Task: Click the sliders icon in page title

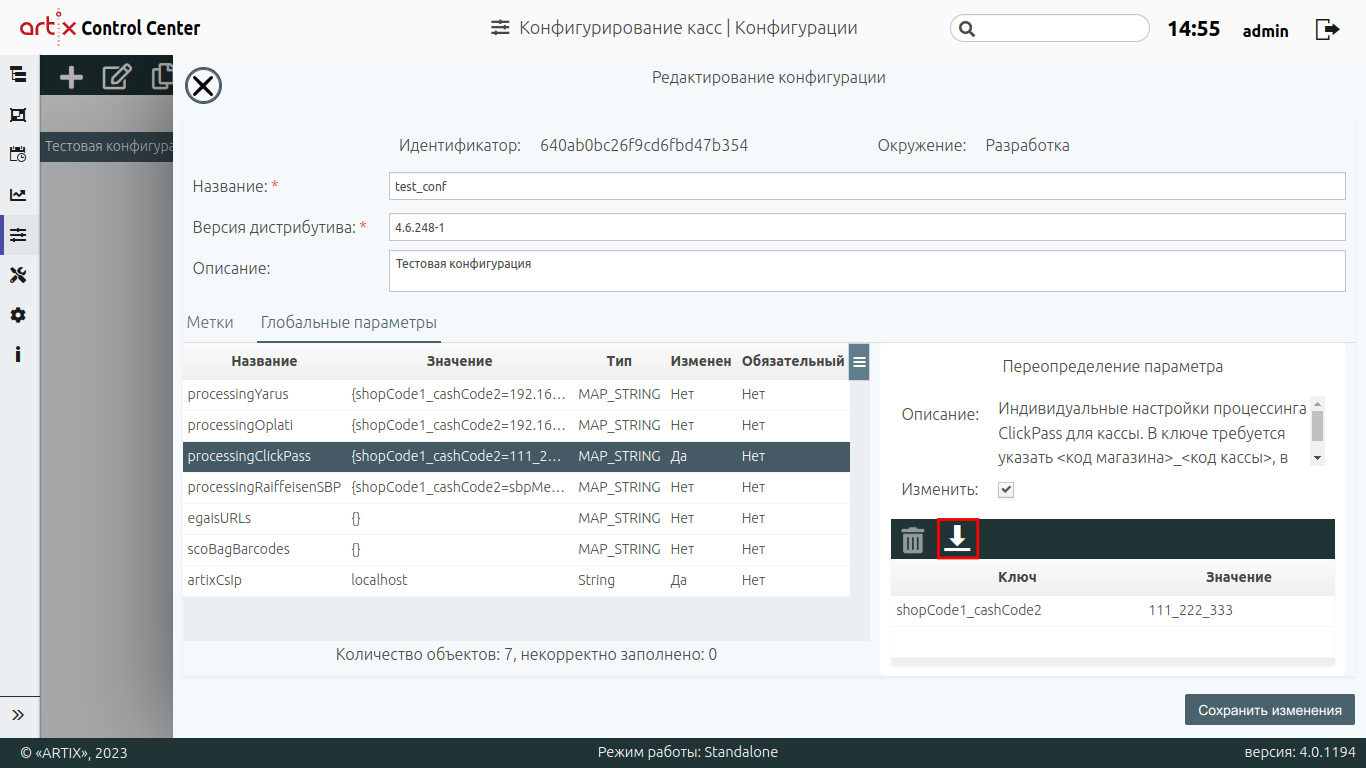Action: tap(500, 29)
